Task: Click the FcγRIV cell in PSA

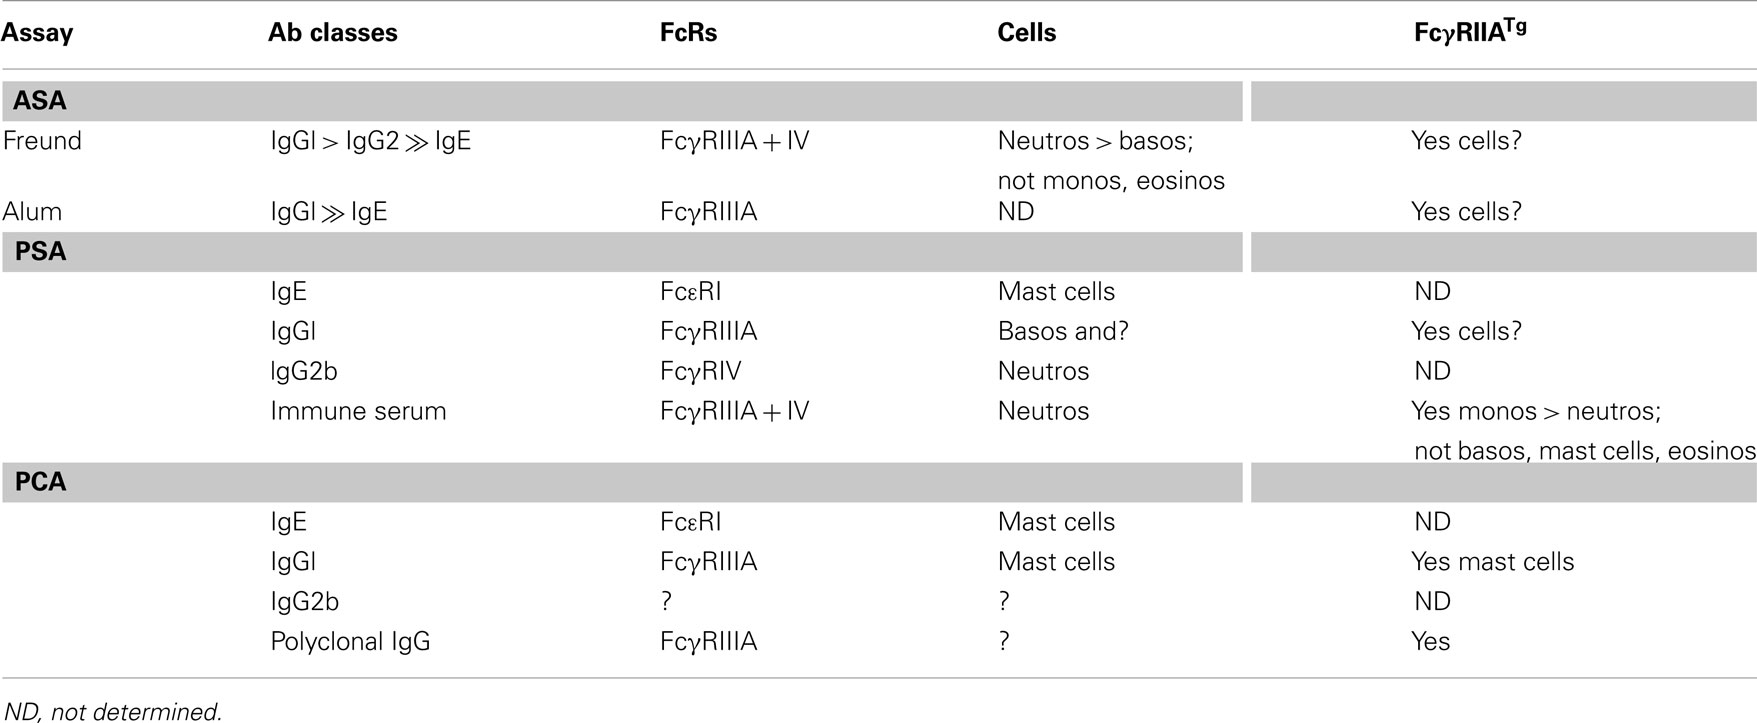Action: click(700, 371)
